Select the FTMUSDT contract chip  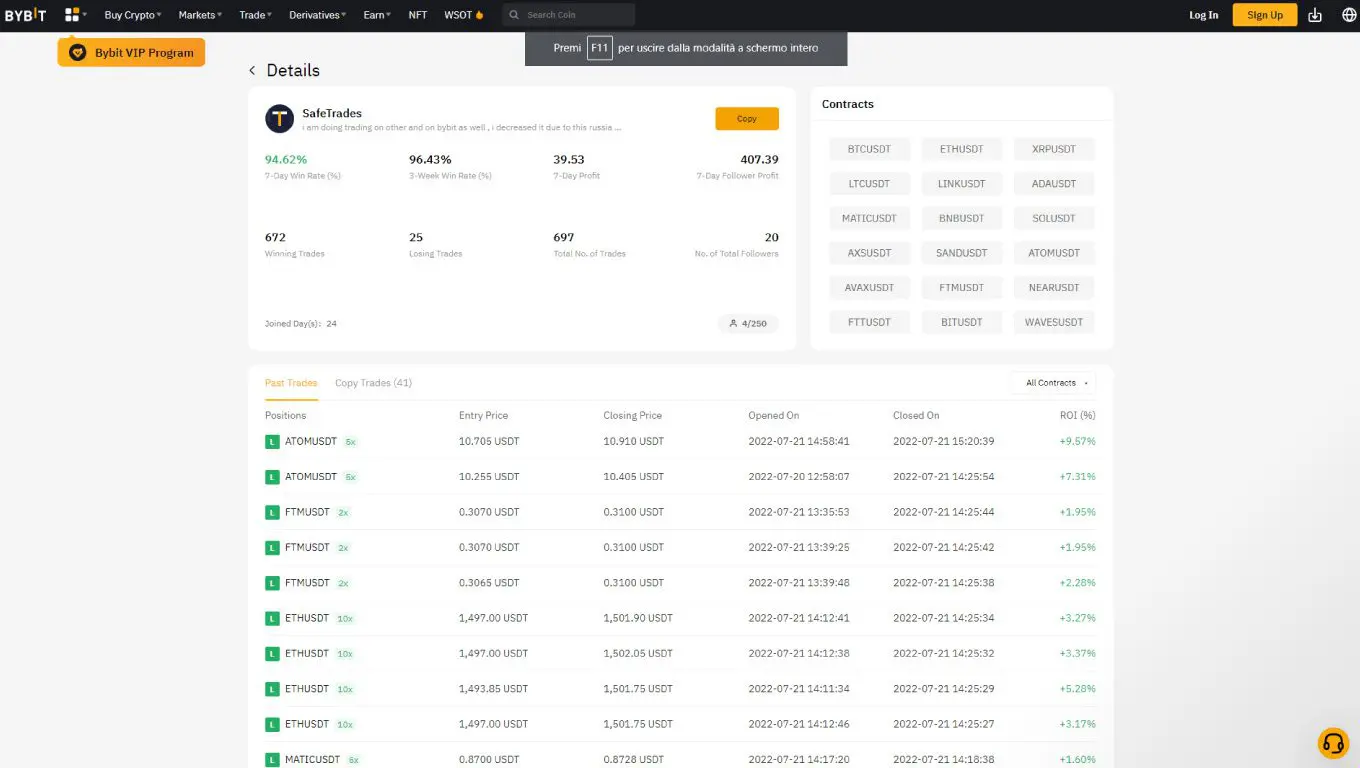961,287
